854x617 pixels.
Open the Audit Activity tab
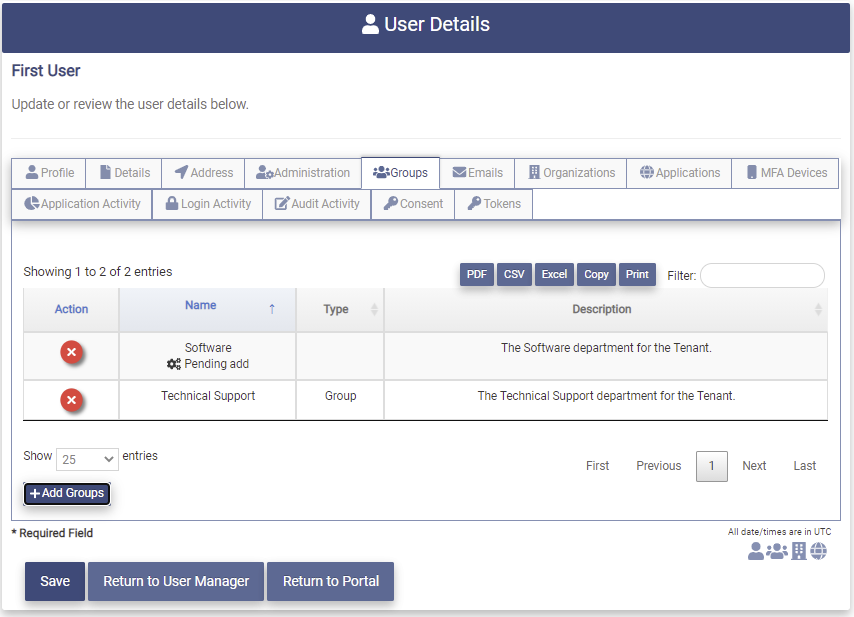[317, 204]
